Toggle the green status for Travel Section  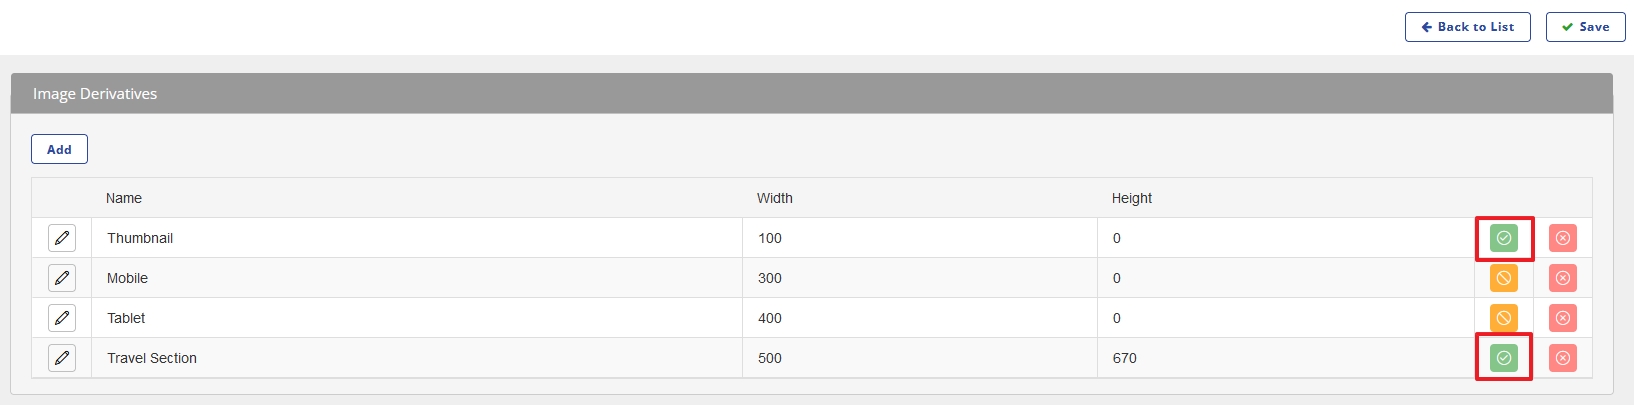pos(1503,358)
